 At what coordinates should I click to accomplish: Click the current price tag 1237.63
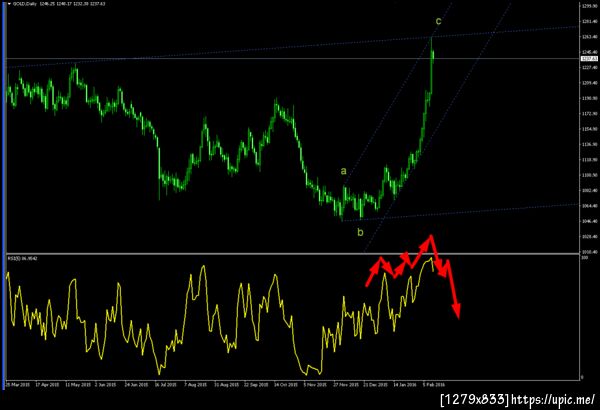(589, 59)
